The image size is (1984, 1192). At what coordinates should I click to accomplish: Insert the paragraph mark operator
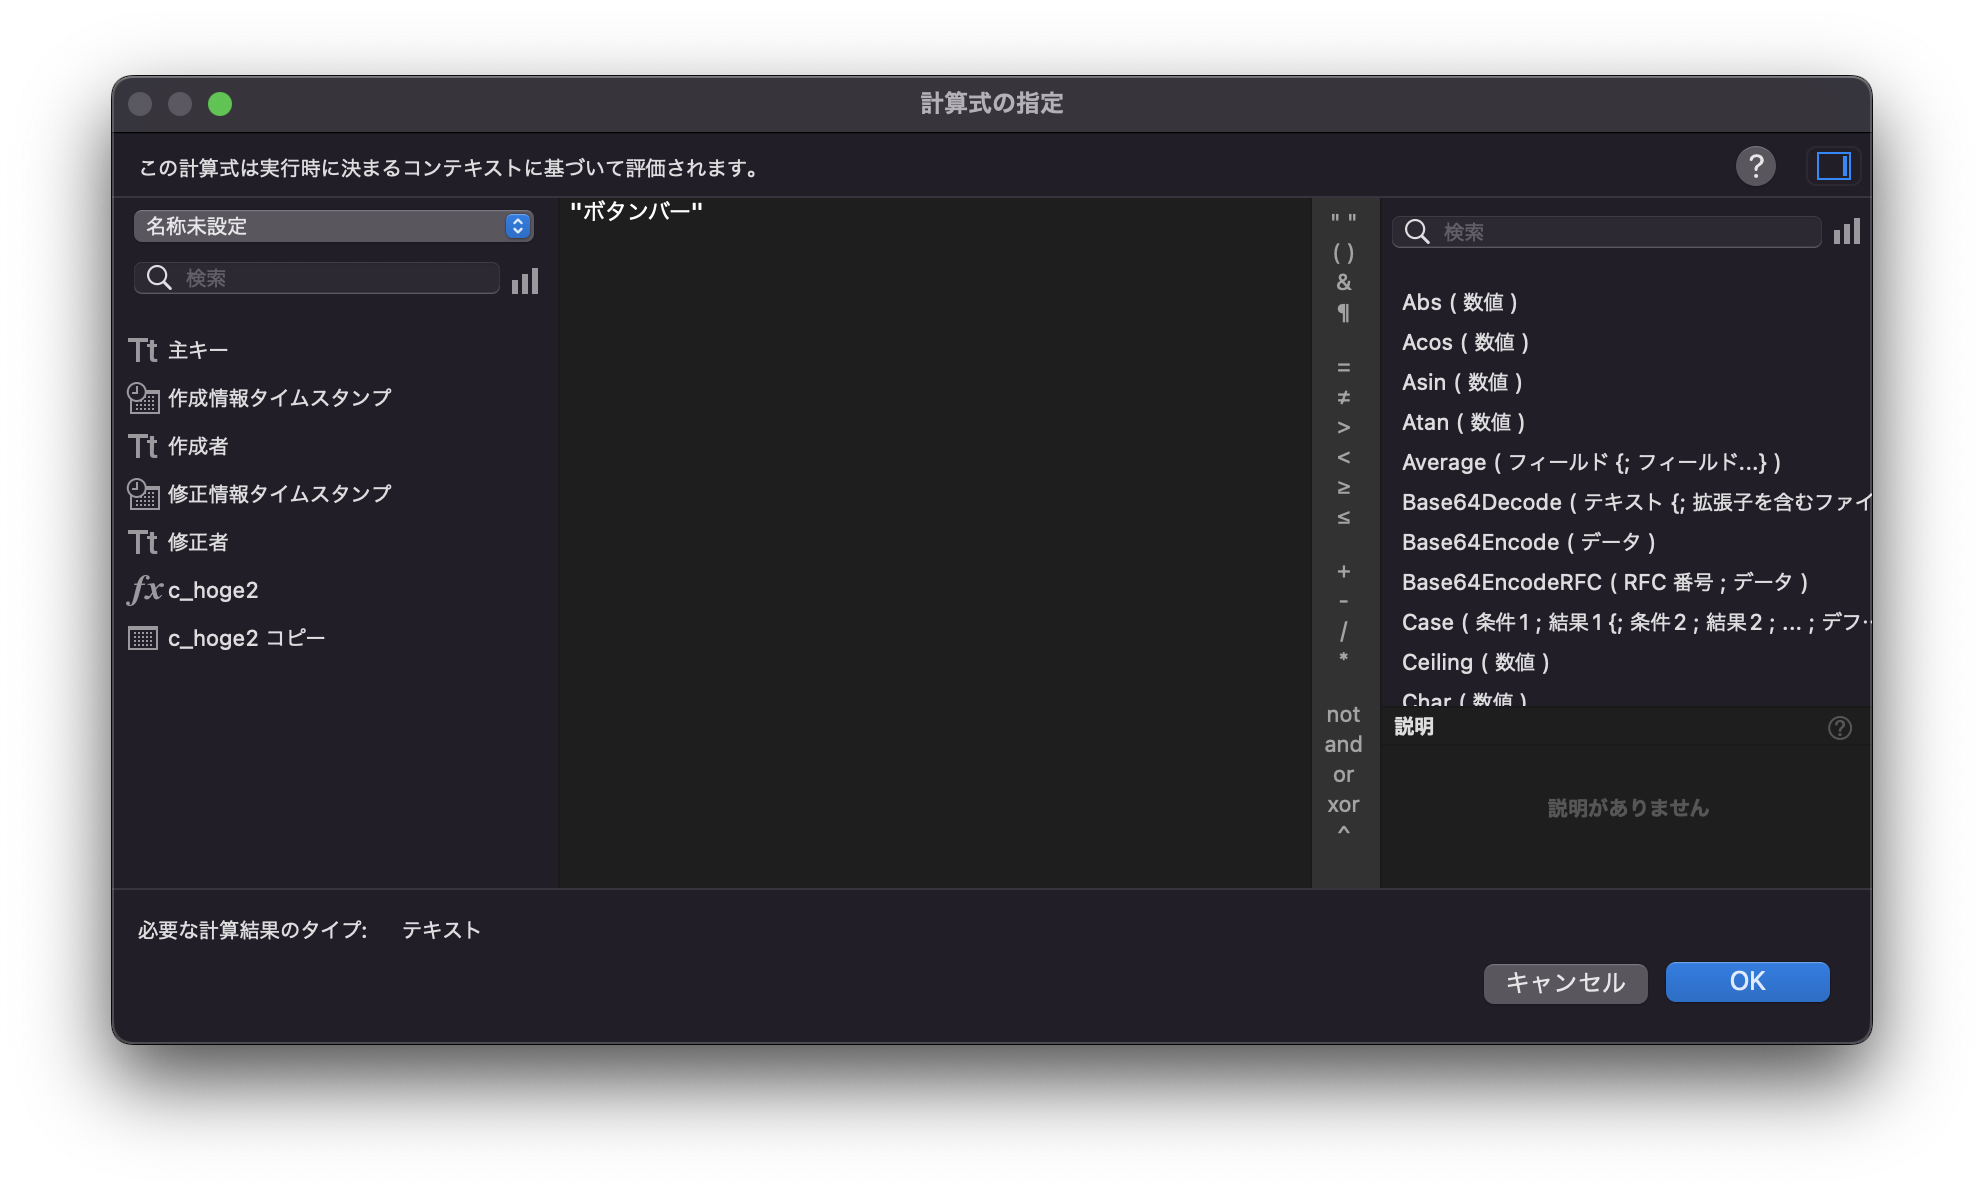[1344, 313]
